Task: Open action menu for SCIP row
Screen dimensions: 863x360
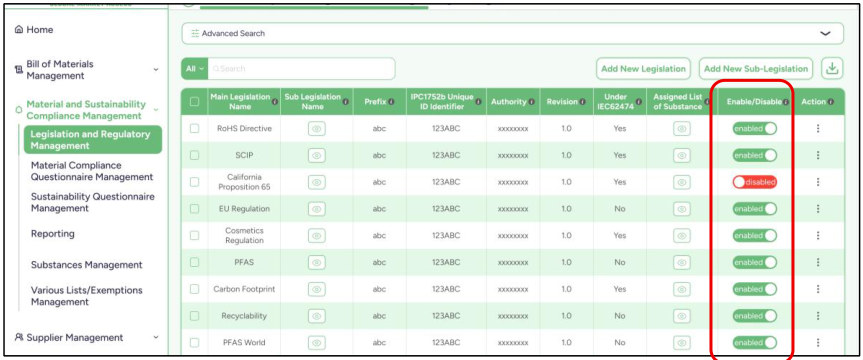Action: [x=818, y=155]
